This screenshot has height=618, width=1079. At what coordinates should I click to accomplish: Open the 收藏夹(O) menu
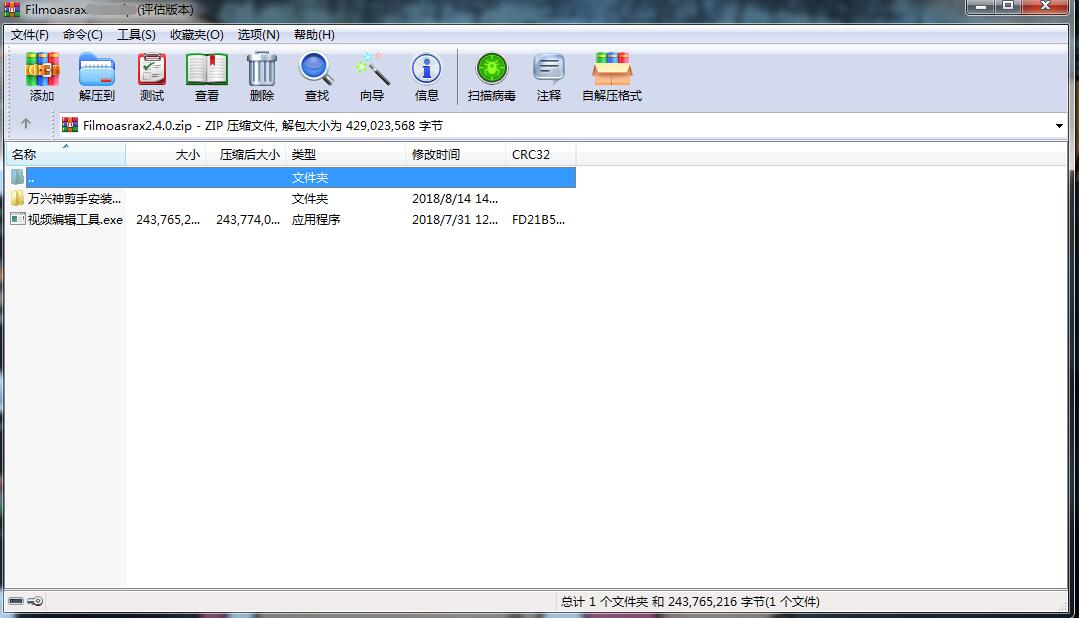196,35
